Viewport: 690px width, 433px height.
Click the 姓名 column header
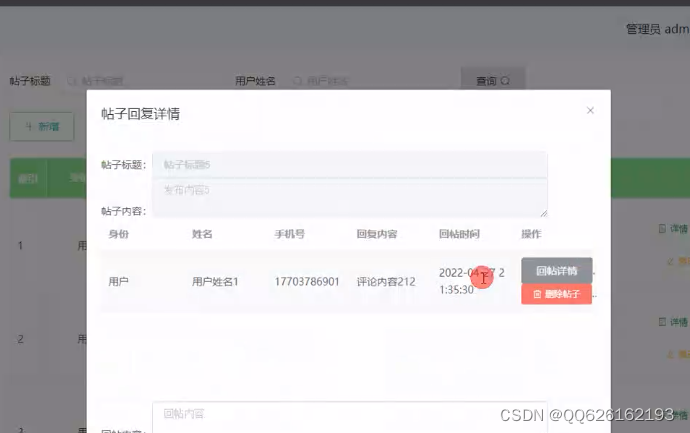[202, 234]
